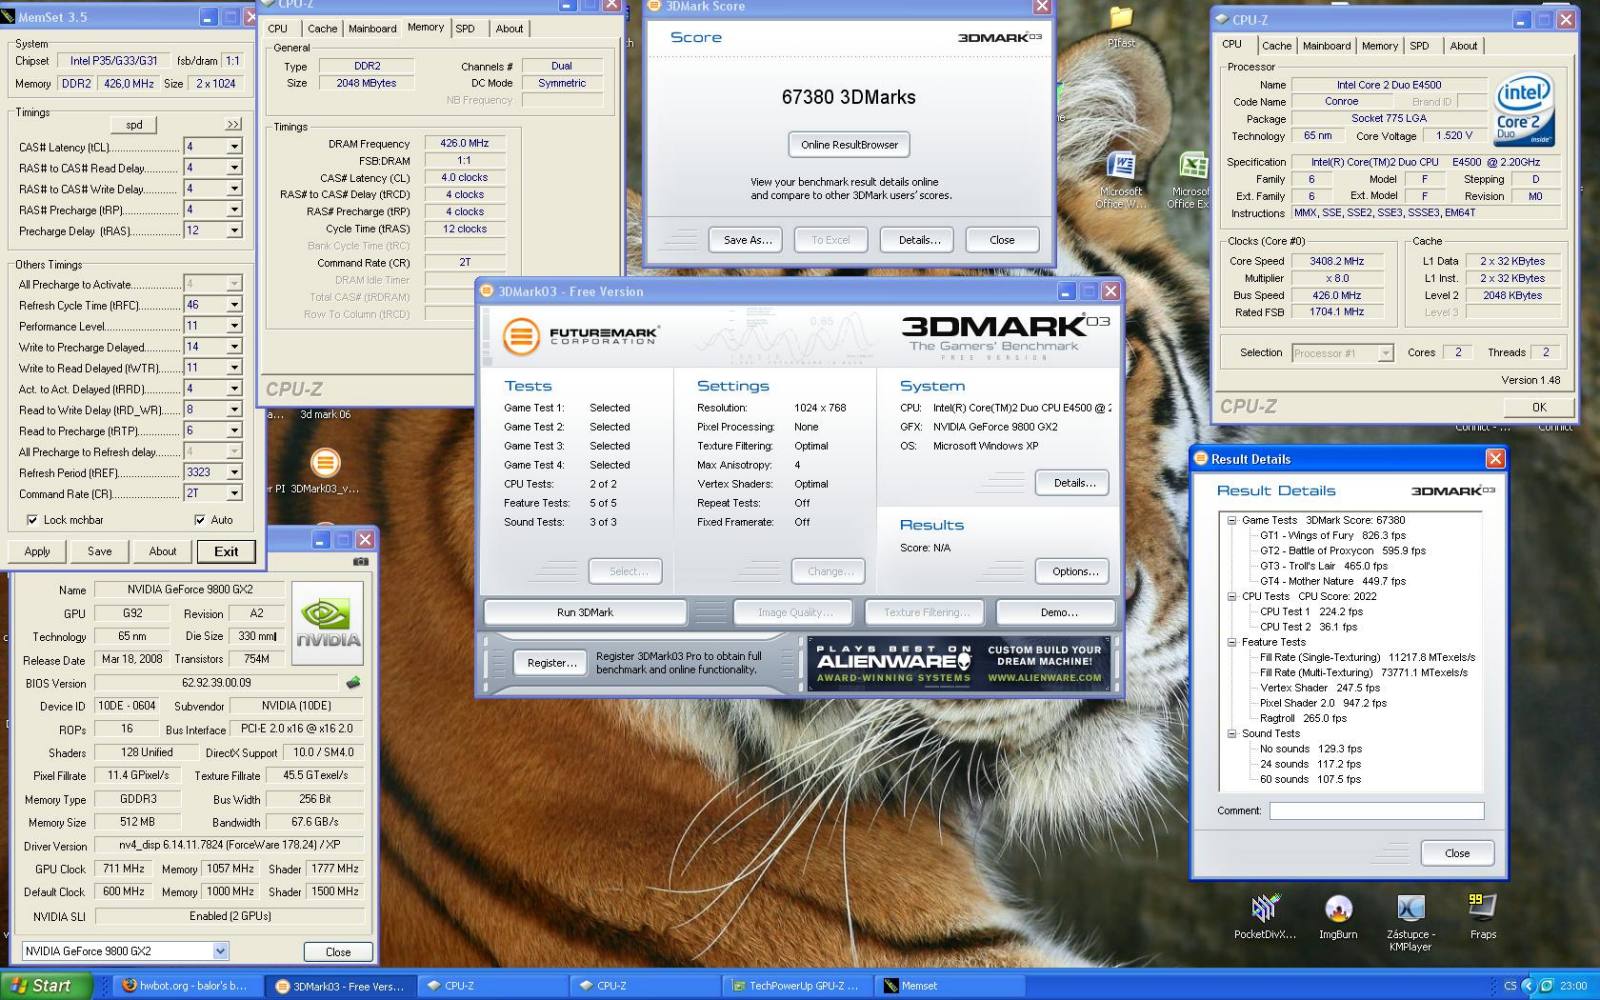
Task: Open the Microsoft Office Excel desktop icon
Action: [1190, 180]
